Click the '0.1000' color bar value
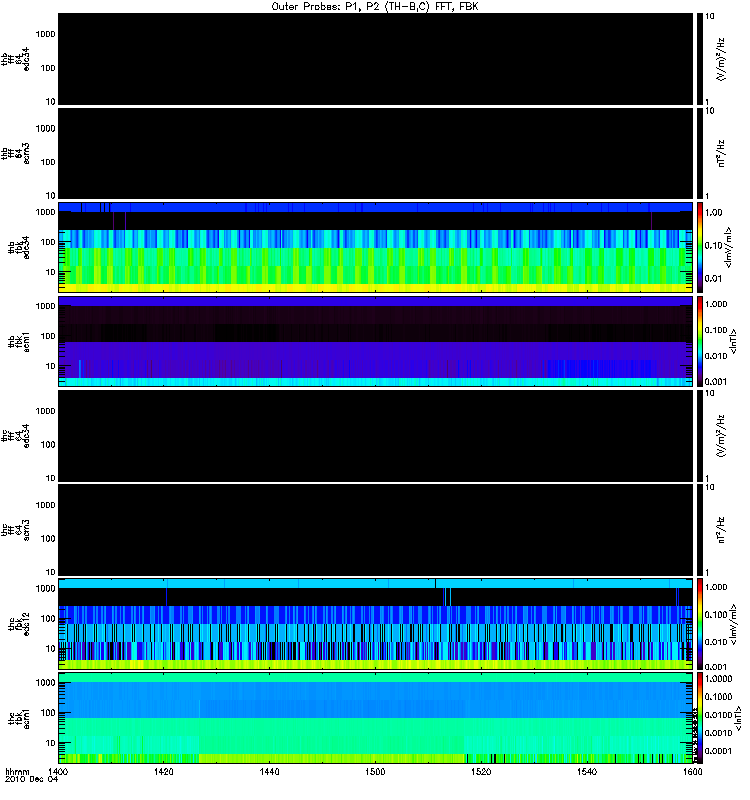750x800 pixels. pyautogui.click(x=718, y=696)
